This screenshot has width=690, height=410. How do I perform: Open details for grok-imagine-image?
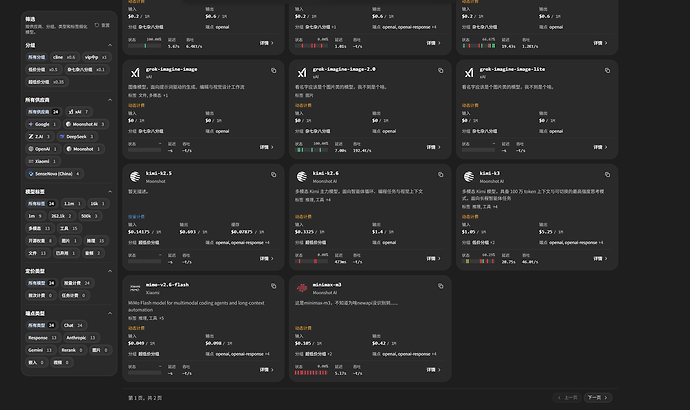(x=266, y=147)
